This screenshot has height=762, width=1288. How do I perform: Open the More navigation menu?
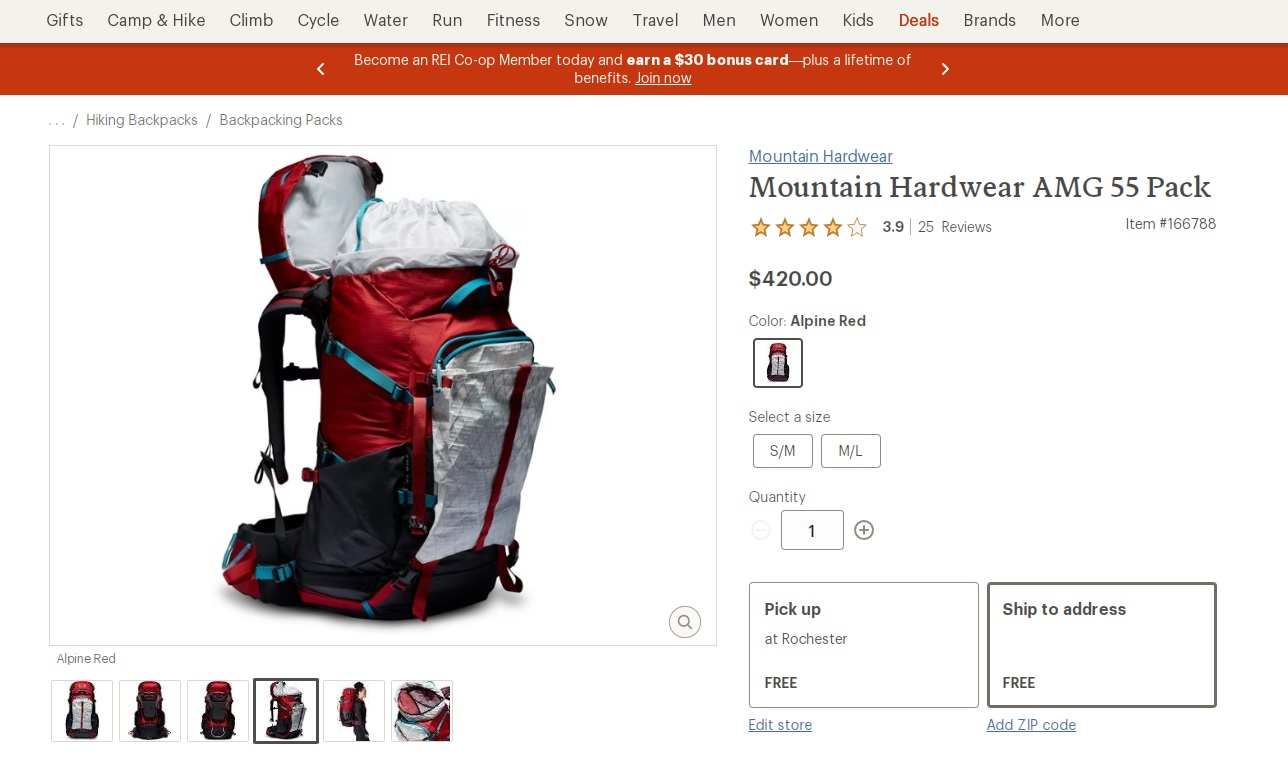[1060, 20]
